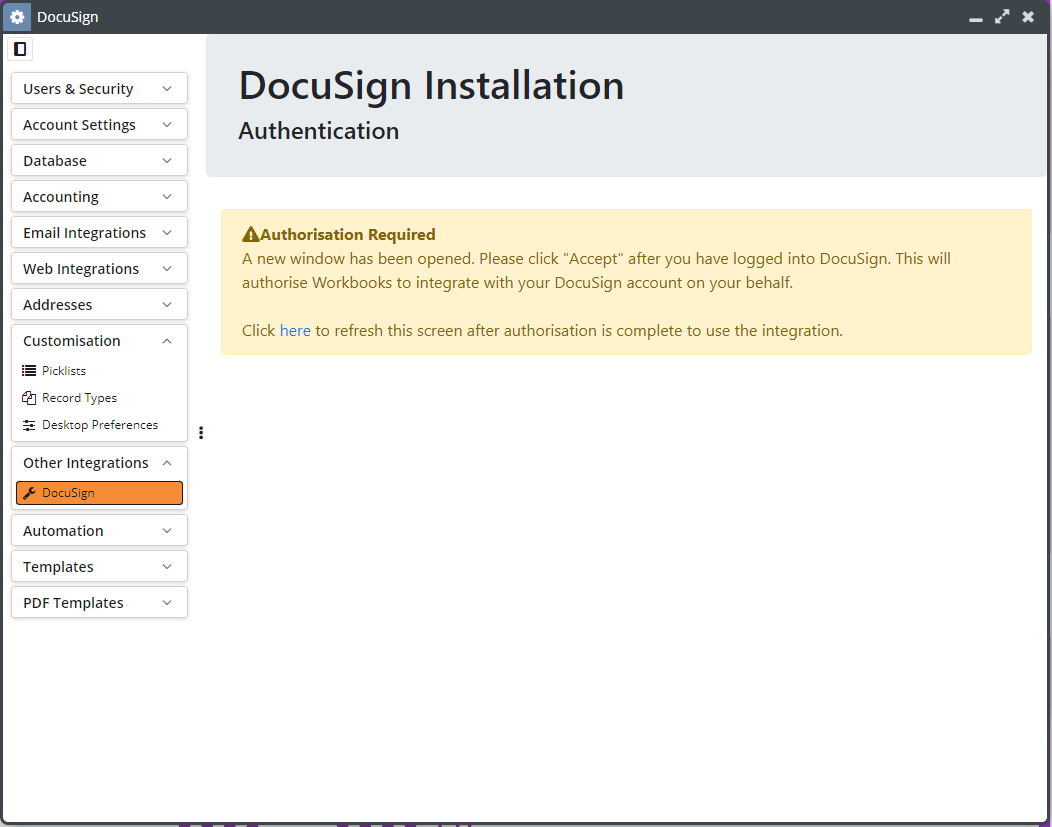Select the DocuSign integration item
The width and height of the screenshot is (1052, 827).
[99, 493]
